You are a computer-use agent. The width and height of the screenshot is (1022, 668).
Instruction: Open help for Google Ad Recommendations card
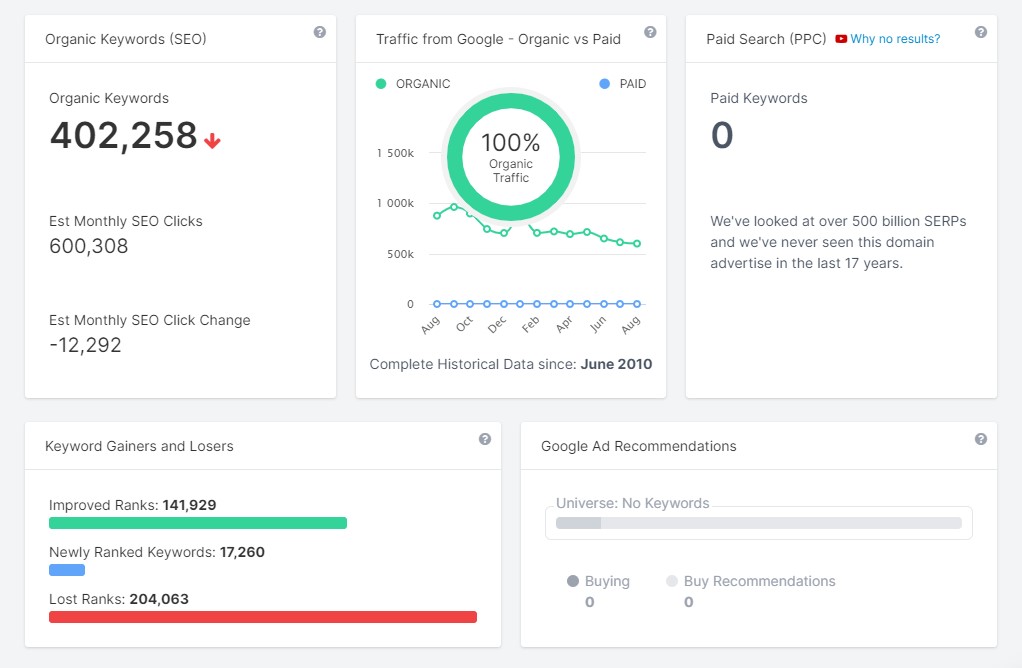(980, 439)
